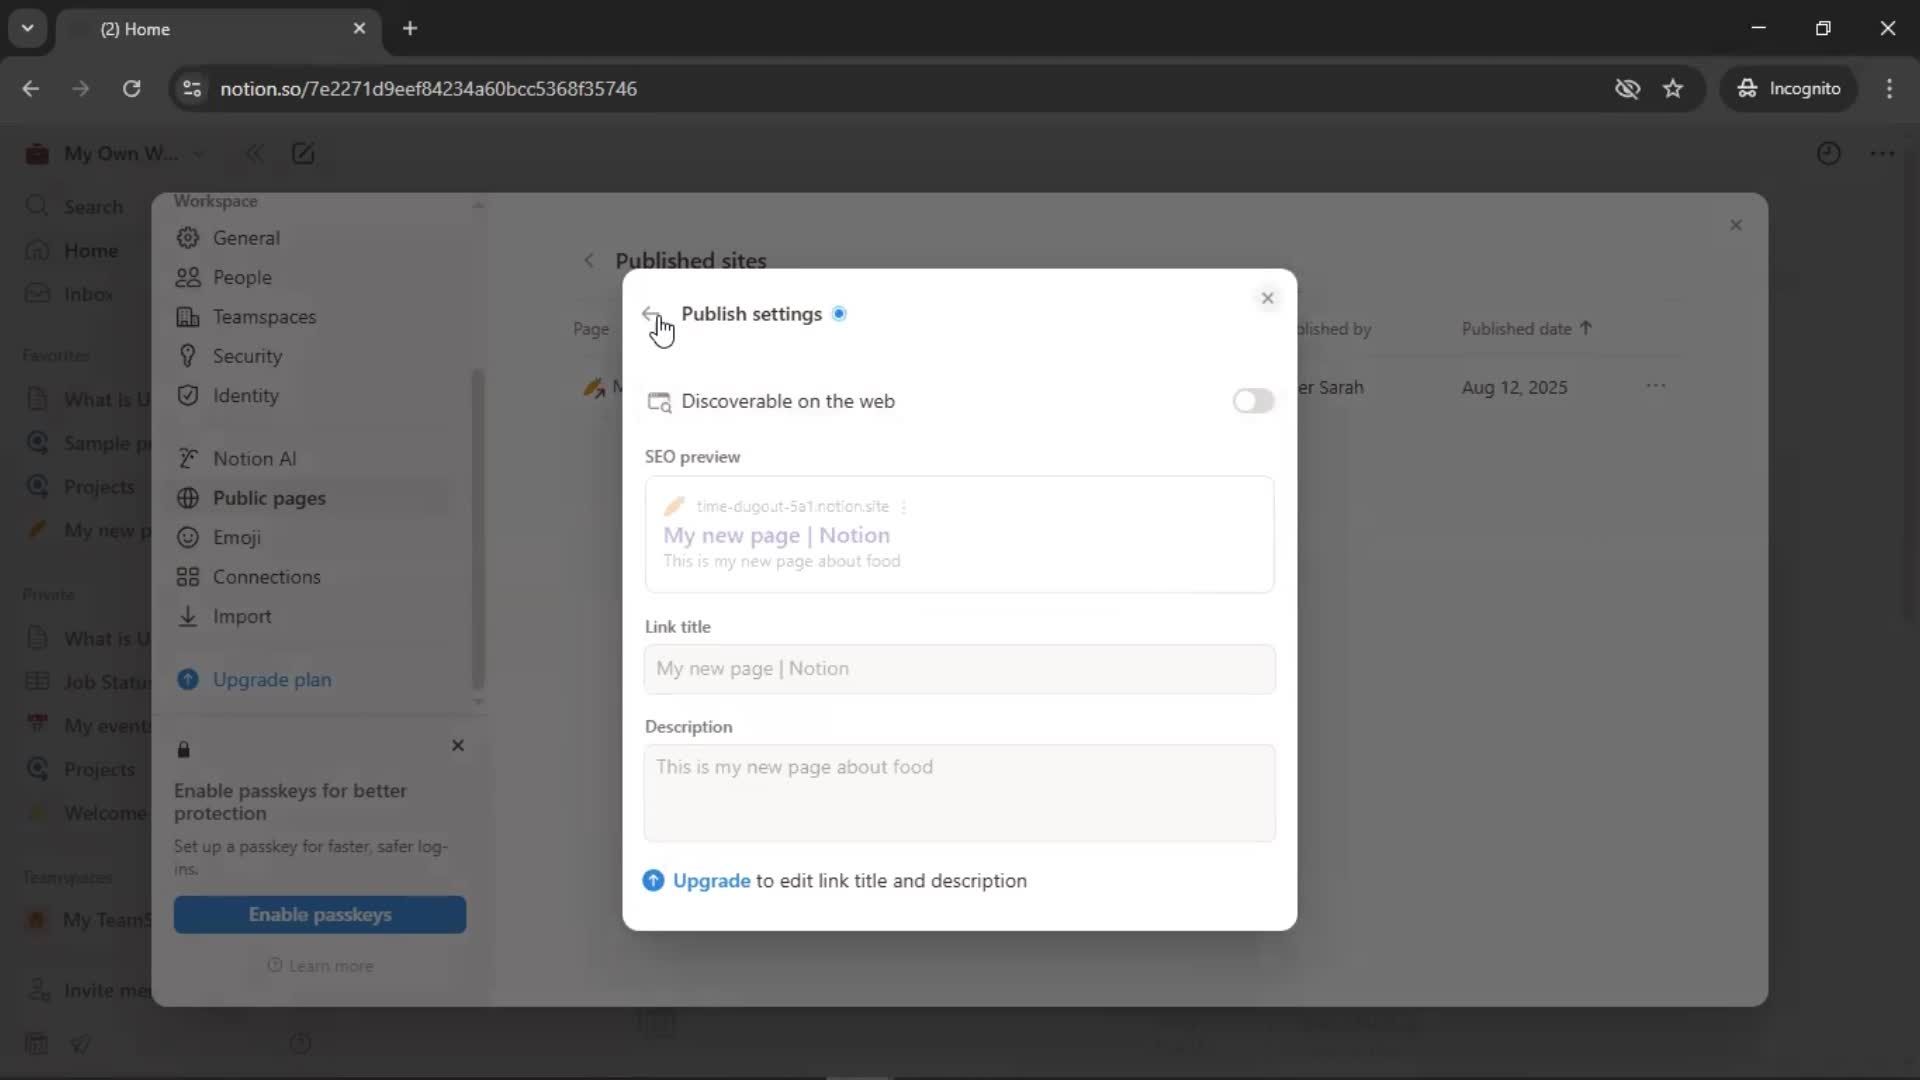Screen dimensions: 1920x1080
Task: Open the Sample page in Favorites
Action: [87, 443]
